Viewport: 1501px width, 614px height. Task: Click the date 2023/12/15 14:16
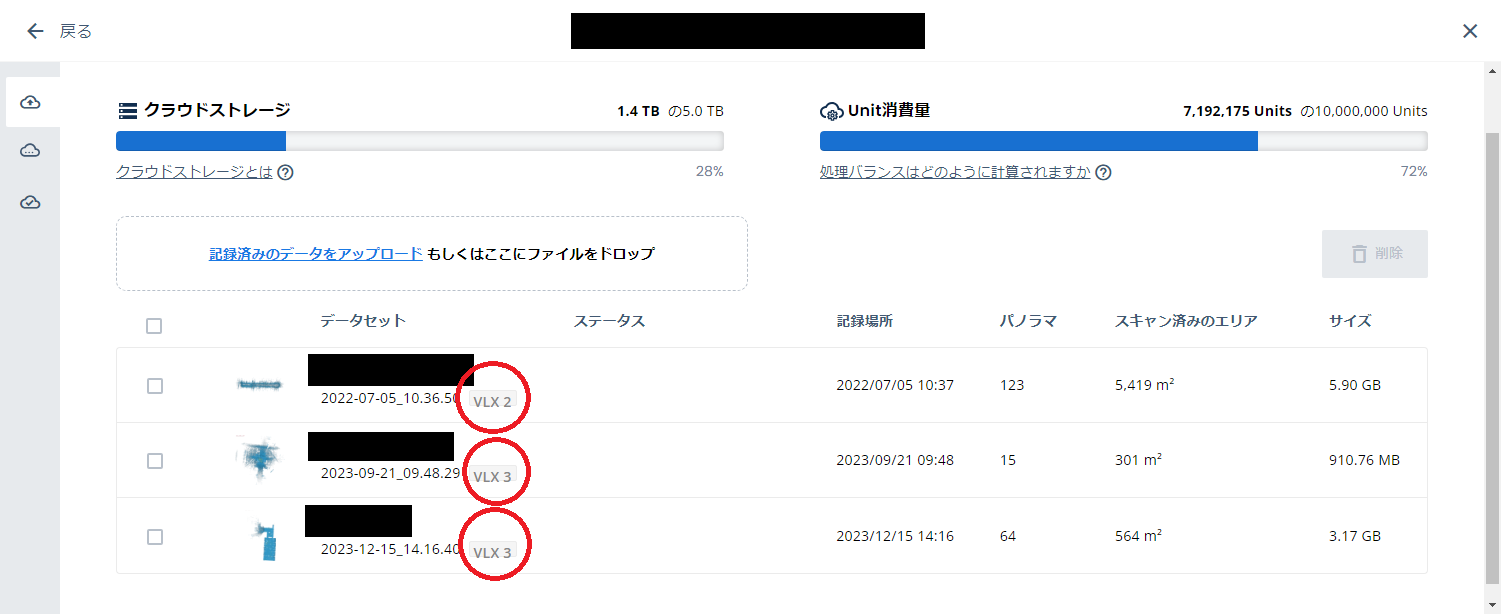(895, 536)
